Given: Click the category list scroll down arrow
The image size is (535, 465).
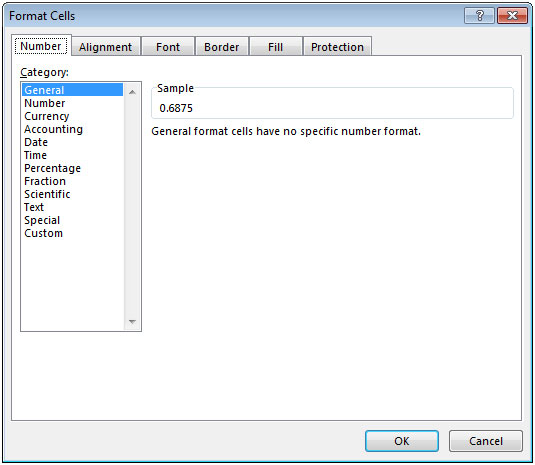Looking at the screenshot, I should [132, 321].
